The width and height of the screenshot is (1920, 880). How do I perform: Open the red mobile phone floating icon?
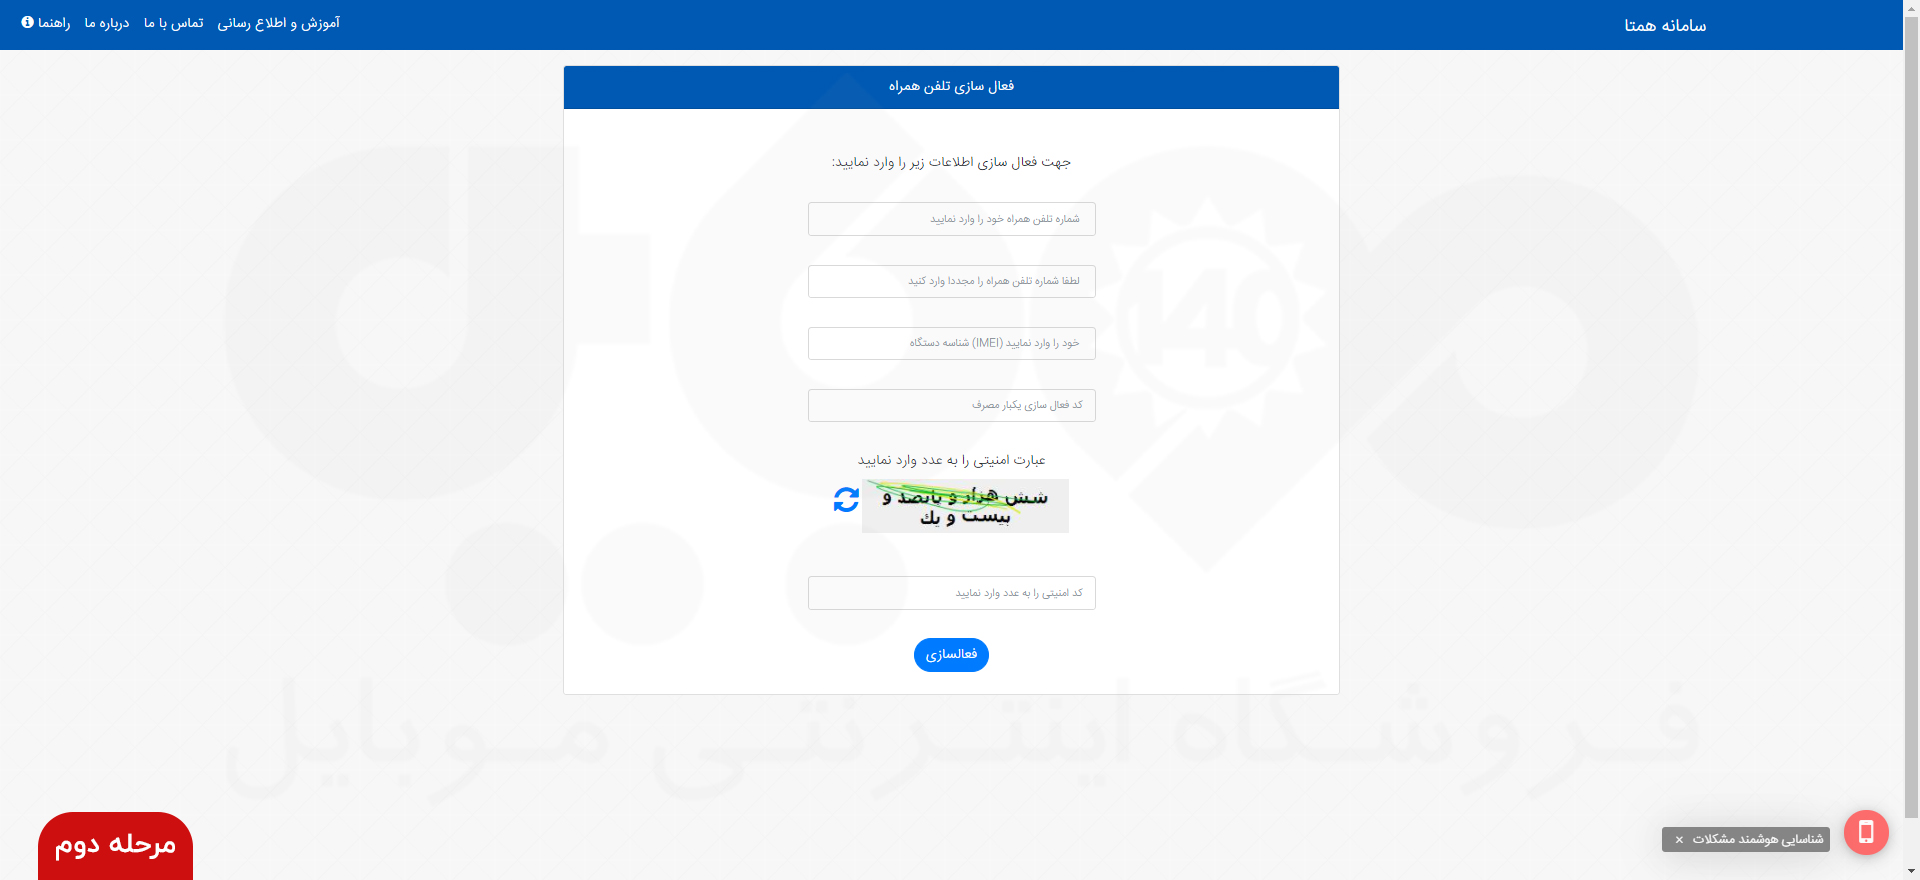[1866, 832]
